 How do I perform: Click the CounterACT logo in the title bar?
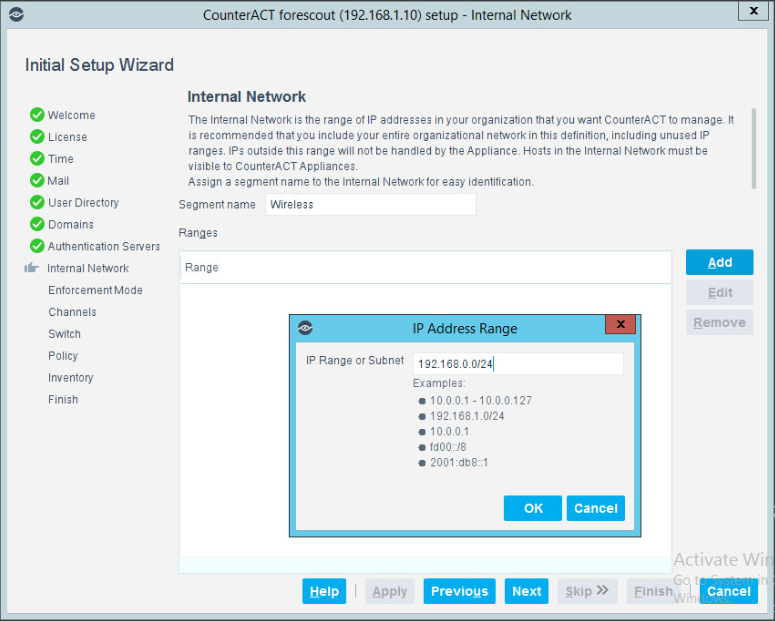16,14
